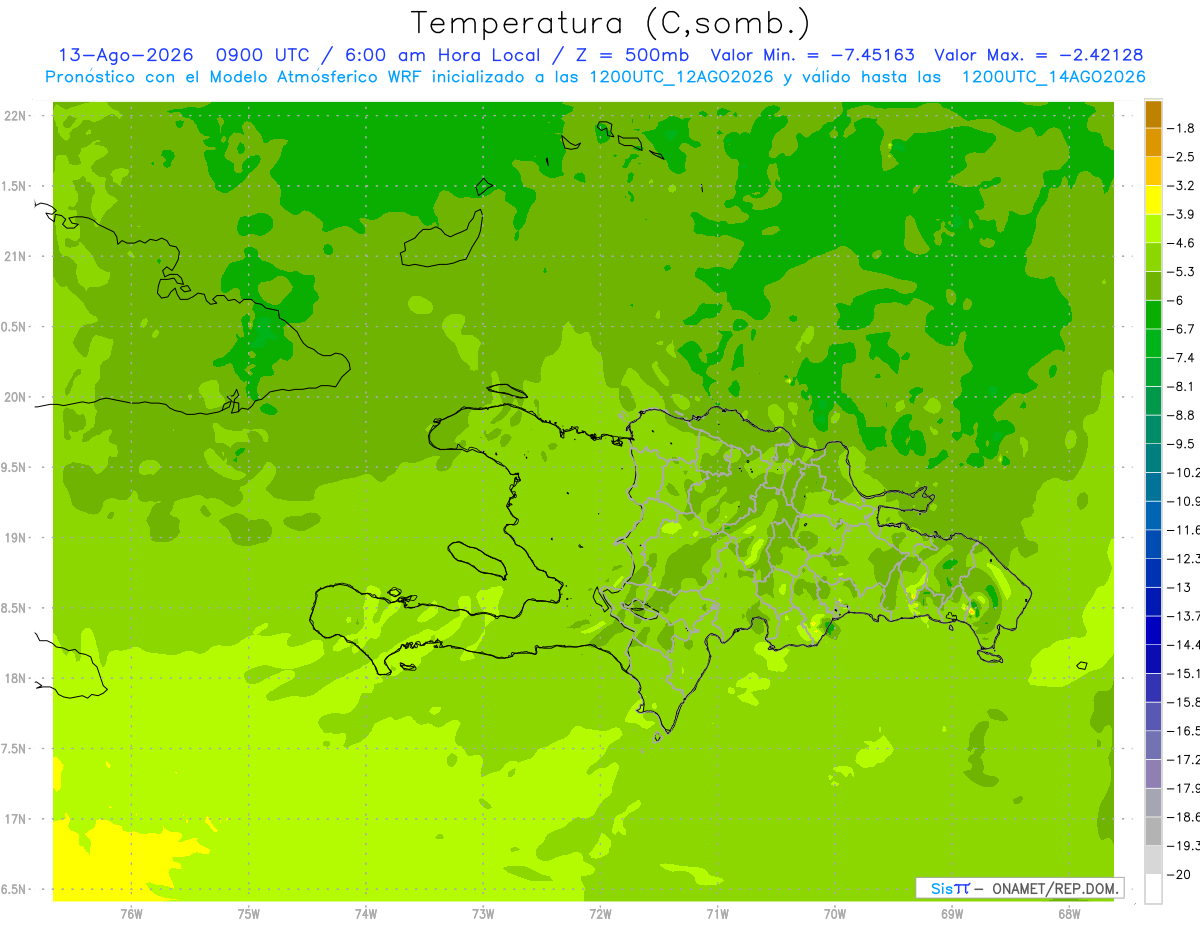The height and width of the screenshot is (927, 1200).
Task: Click the blue "Sis" logo text
Action: pyautogui.click(x=943, y=888)
